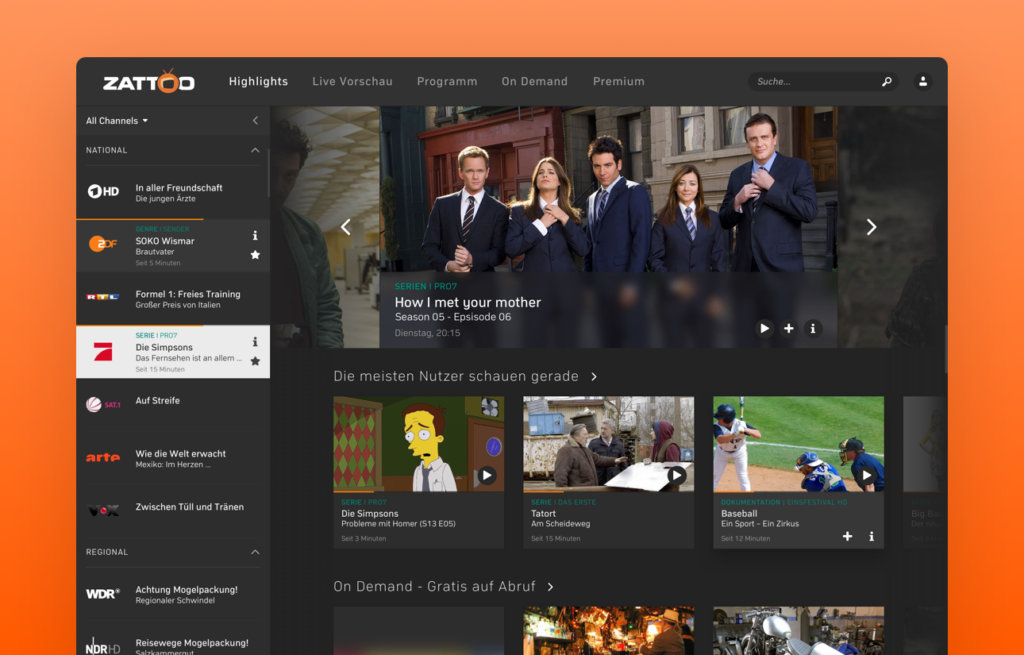1024x655 pixels.
Task: Select the RTL channel logo
Action: point(103,297)
